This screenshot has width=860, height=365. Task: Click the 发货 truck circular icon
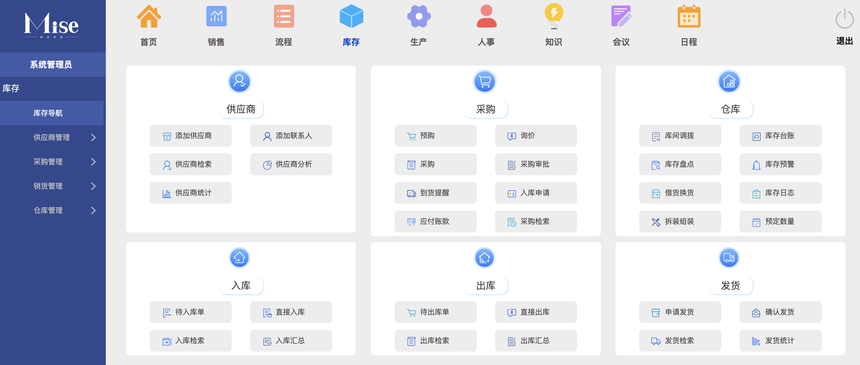729,257
